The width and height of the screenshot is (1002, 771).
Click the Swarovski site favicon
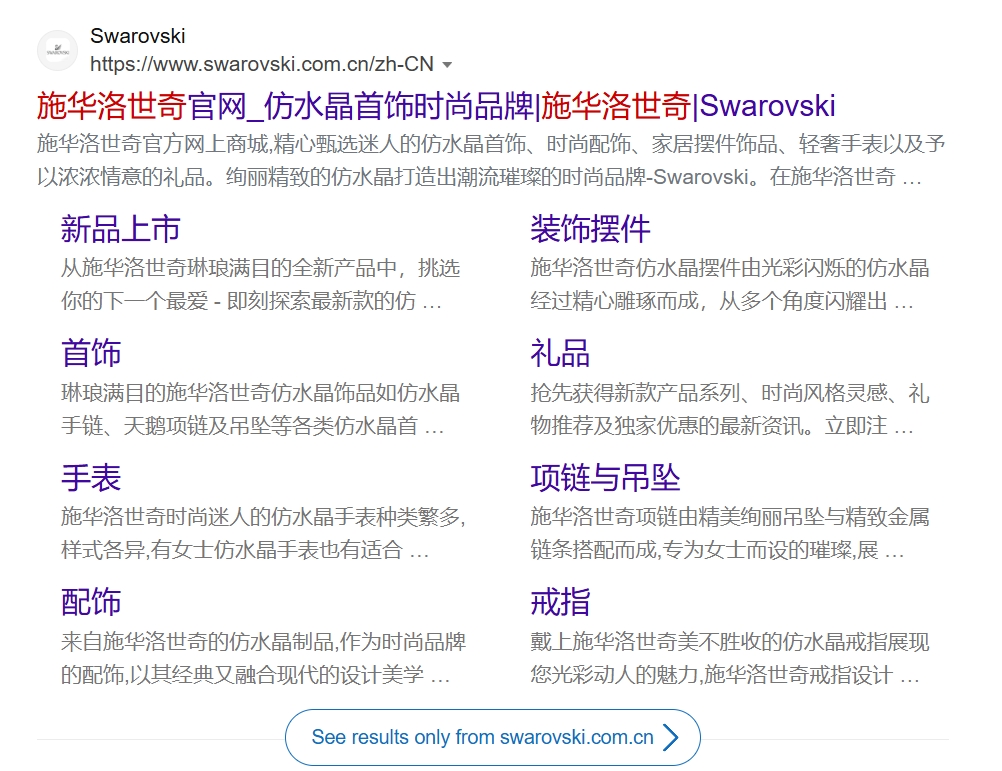[x=58, y=50]
